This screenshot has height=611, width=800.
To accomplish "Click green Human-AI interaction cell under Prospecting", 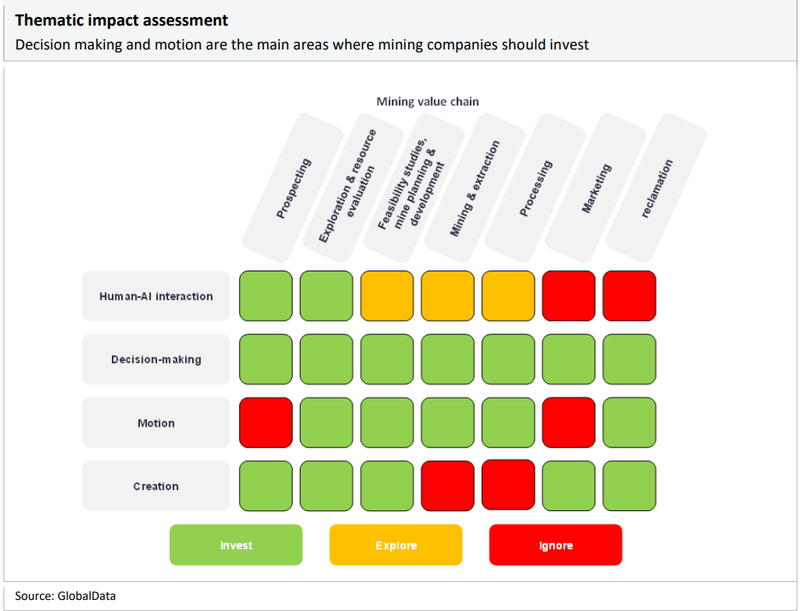I will tap(266, 296).
